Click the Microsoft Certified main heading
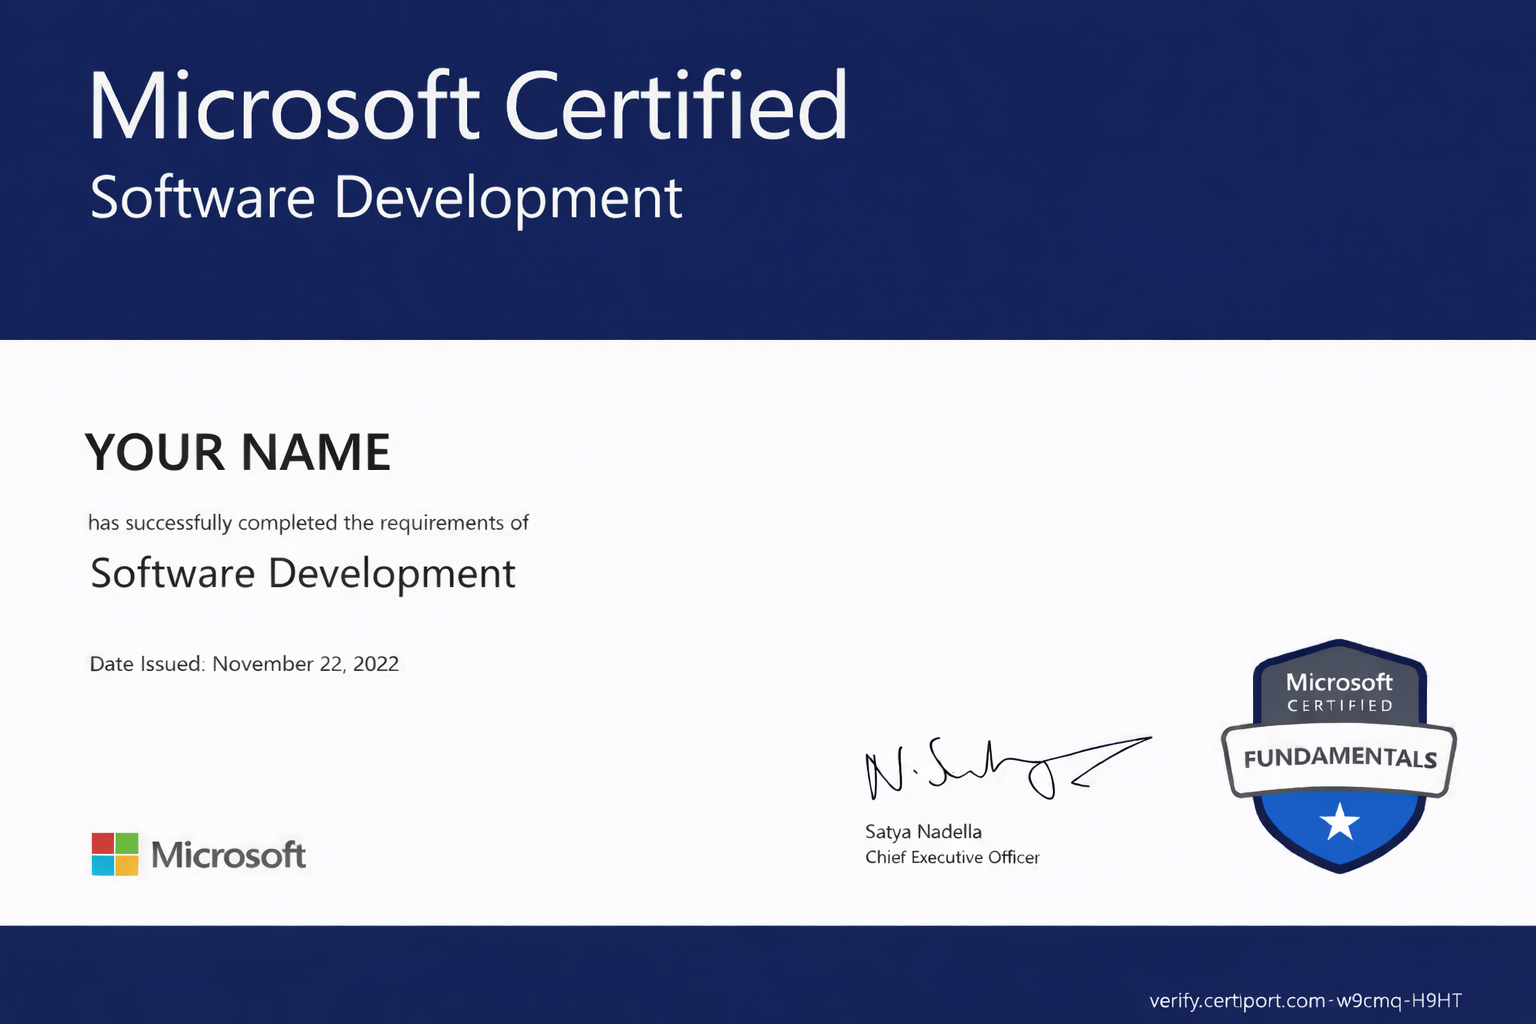The width and height of the screenshot is (1536, 1024). click(x=468, y=106)
